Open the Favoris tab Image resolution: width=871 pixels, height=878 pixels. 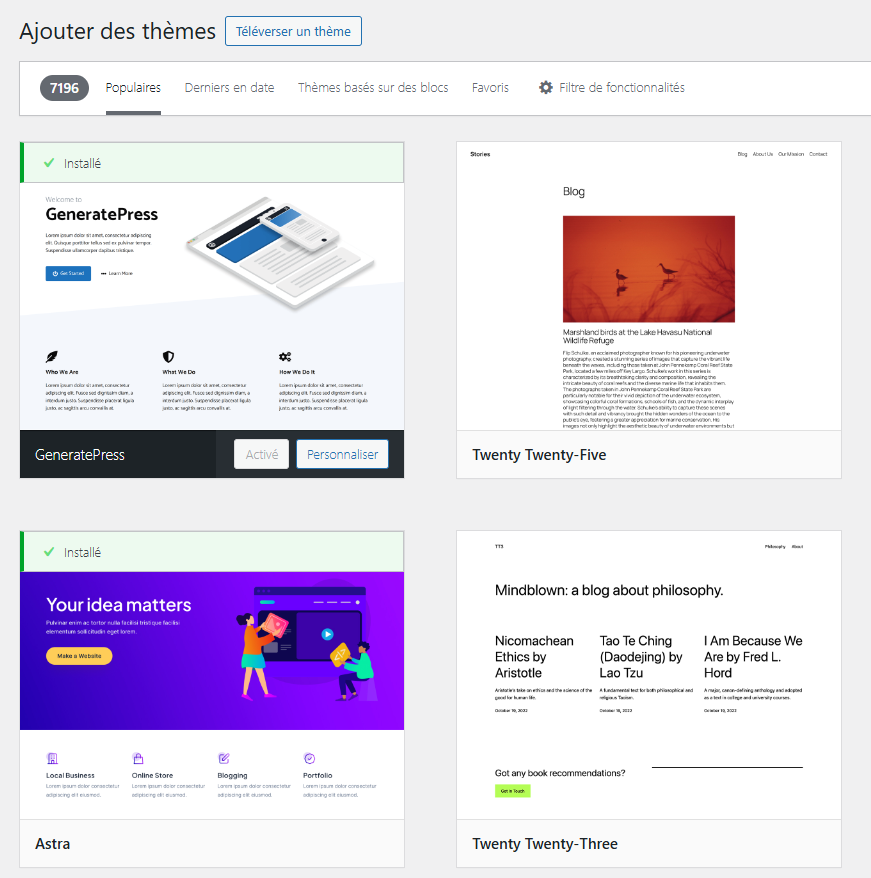click(x=490, y=88)
